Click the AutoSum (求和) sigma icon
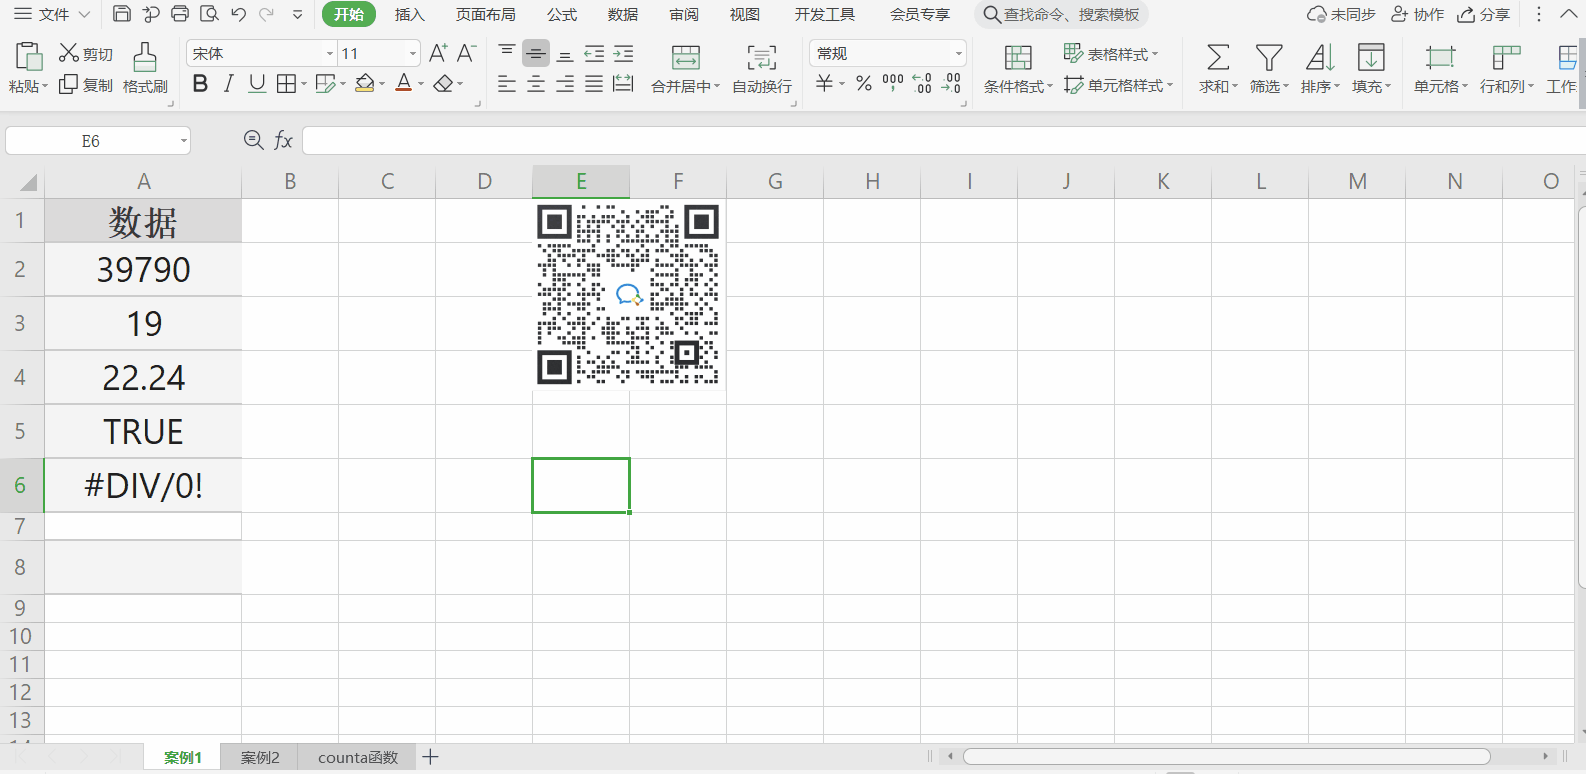 [x=1218, y=57]
